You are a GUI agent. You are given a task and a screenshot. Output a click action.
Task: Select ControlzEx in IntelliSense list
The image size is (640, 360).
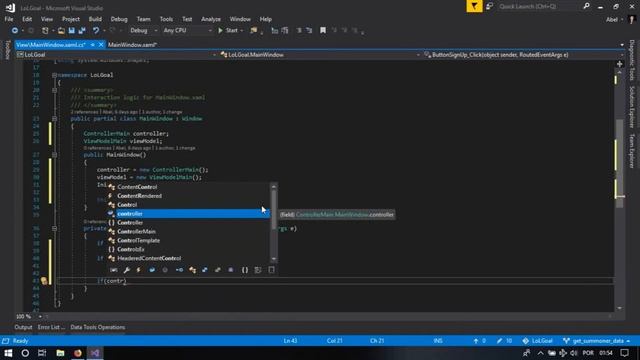[x=189, y=249]
